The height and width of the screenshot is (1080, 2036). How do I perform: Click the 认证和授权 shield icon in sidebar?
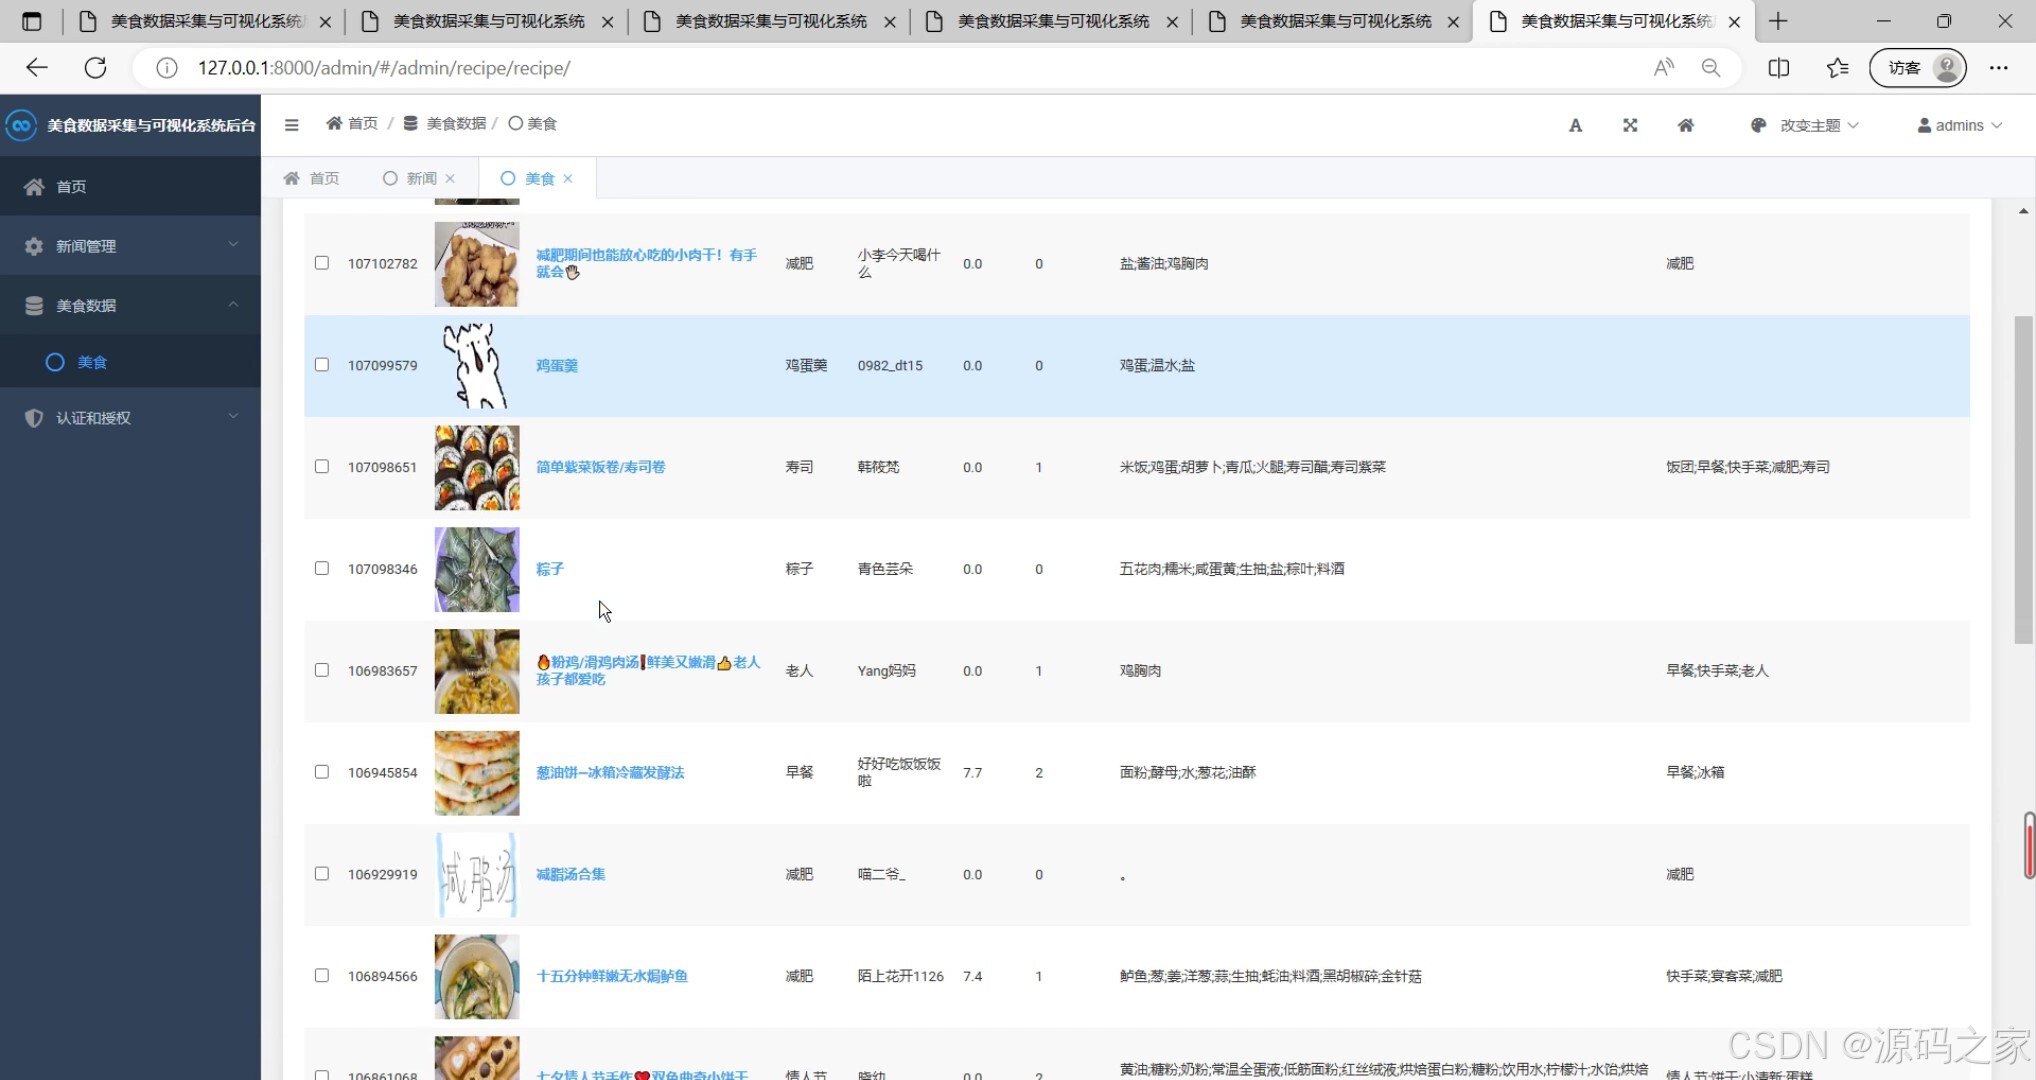tap(33, 417)
